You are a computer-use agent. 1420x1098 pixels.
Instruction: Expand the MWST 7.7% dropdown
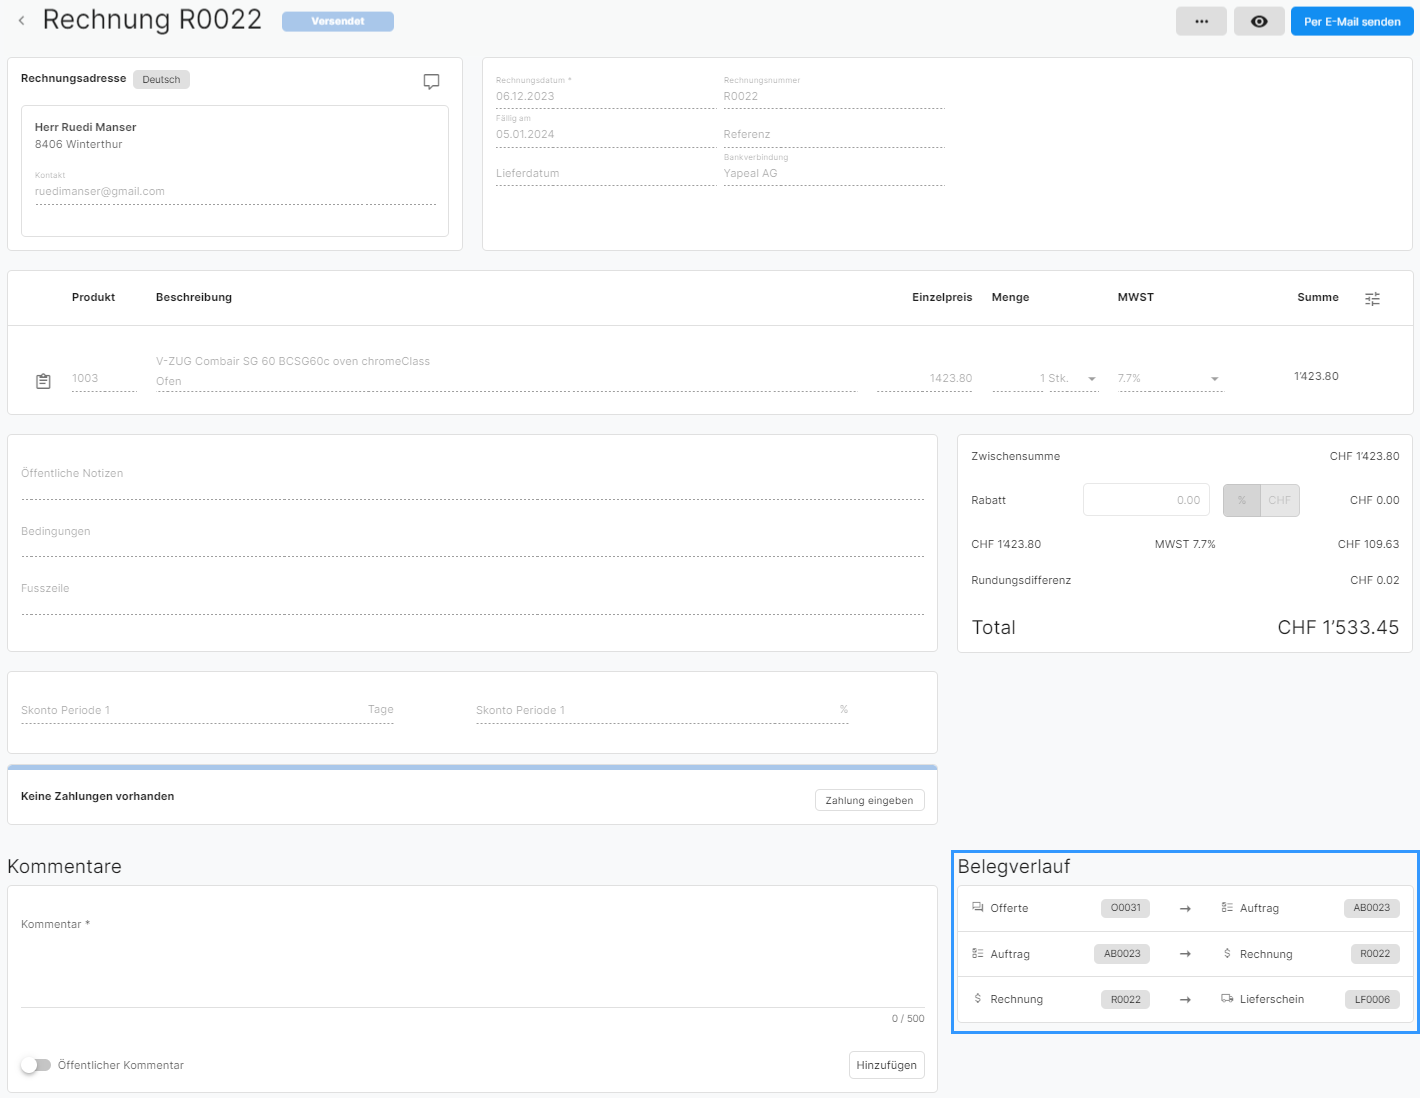click(x=1214, y=379)
